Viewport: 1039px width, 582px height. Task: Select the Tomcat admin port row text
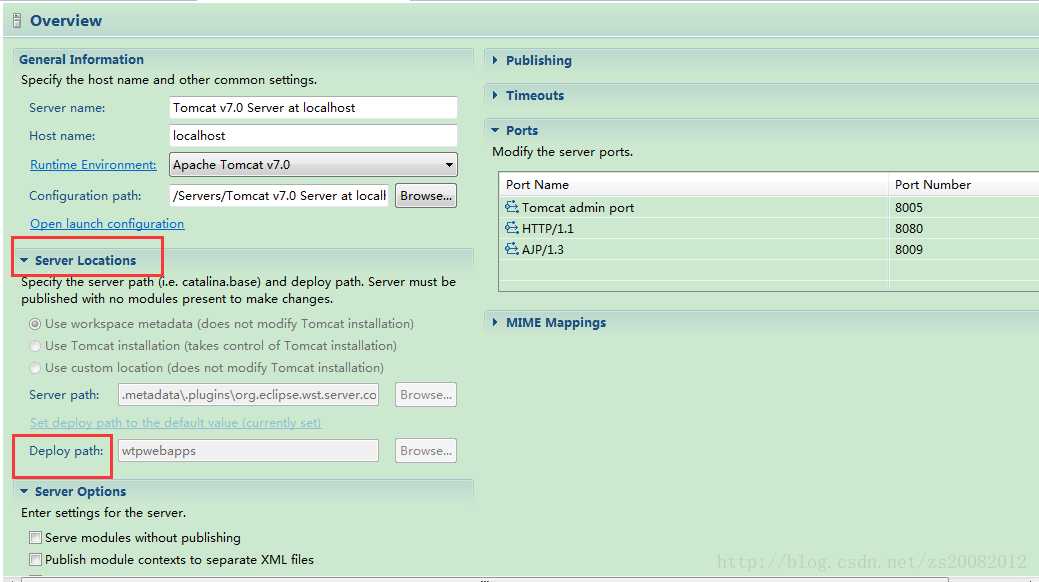(578, 207)
